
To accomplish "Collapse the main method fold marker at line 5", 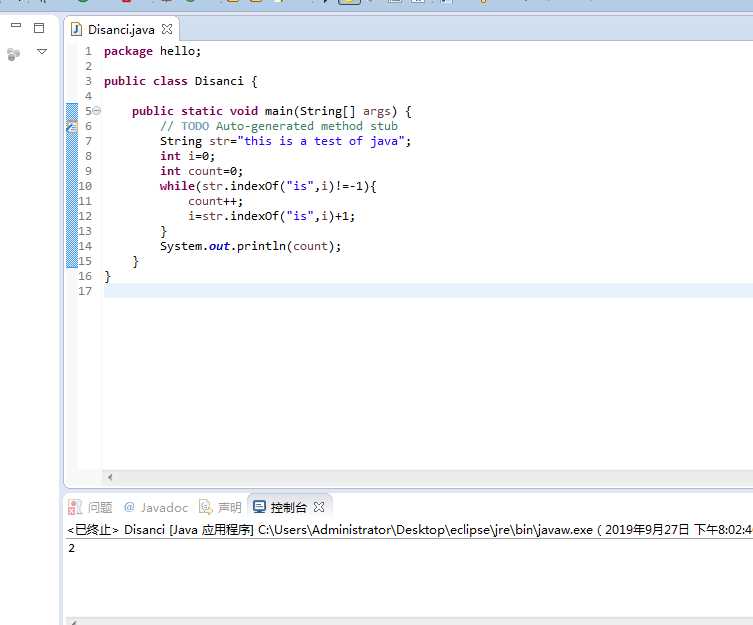I will (x=97, y=111).
